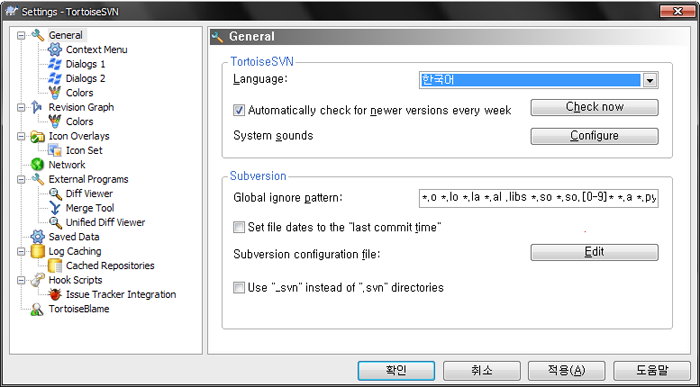Click the 적용(A) apply button
Viewport: 700px width, 387px height.
pyautogui.click(x=567, y=370)
